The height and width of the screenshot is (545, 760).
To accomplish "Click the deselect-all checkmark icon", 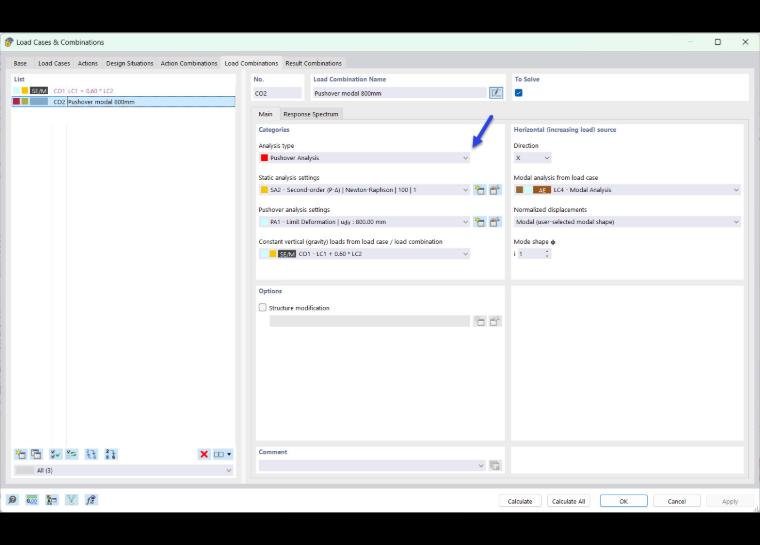I will (x=72, y=454).
